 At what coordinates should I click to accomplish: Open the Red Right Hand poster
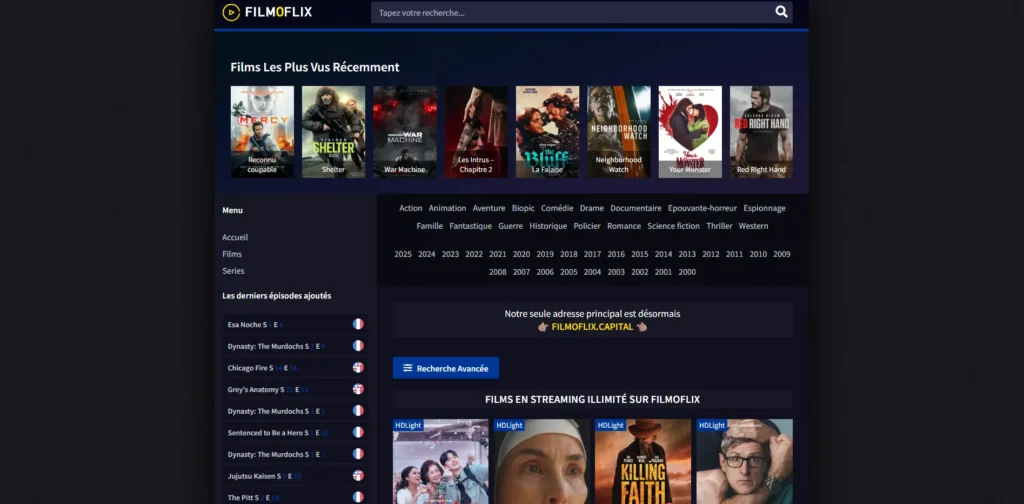(761, 132)
